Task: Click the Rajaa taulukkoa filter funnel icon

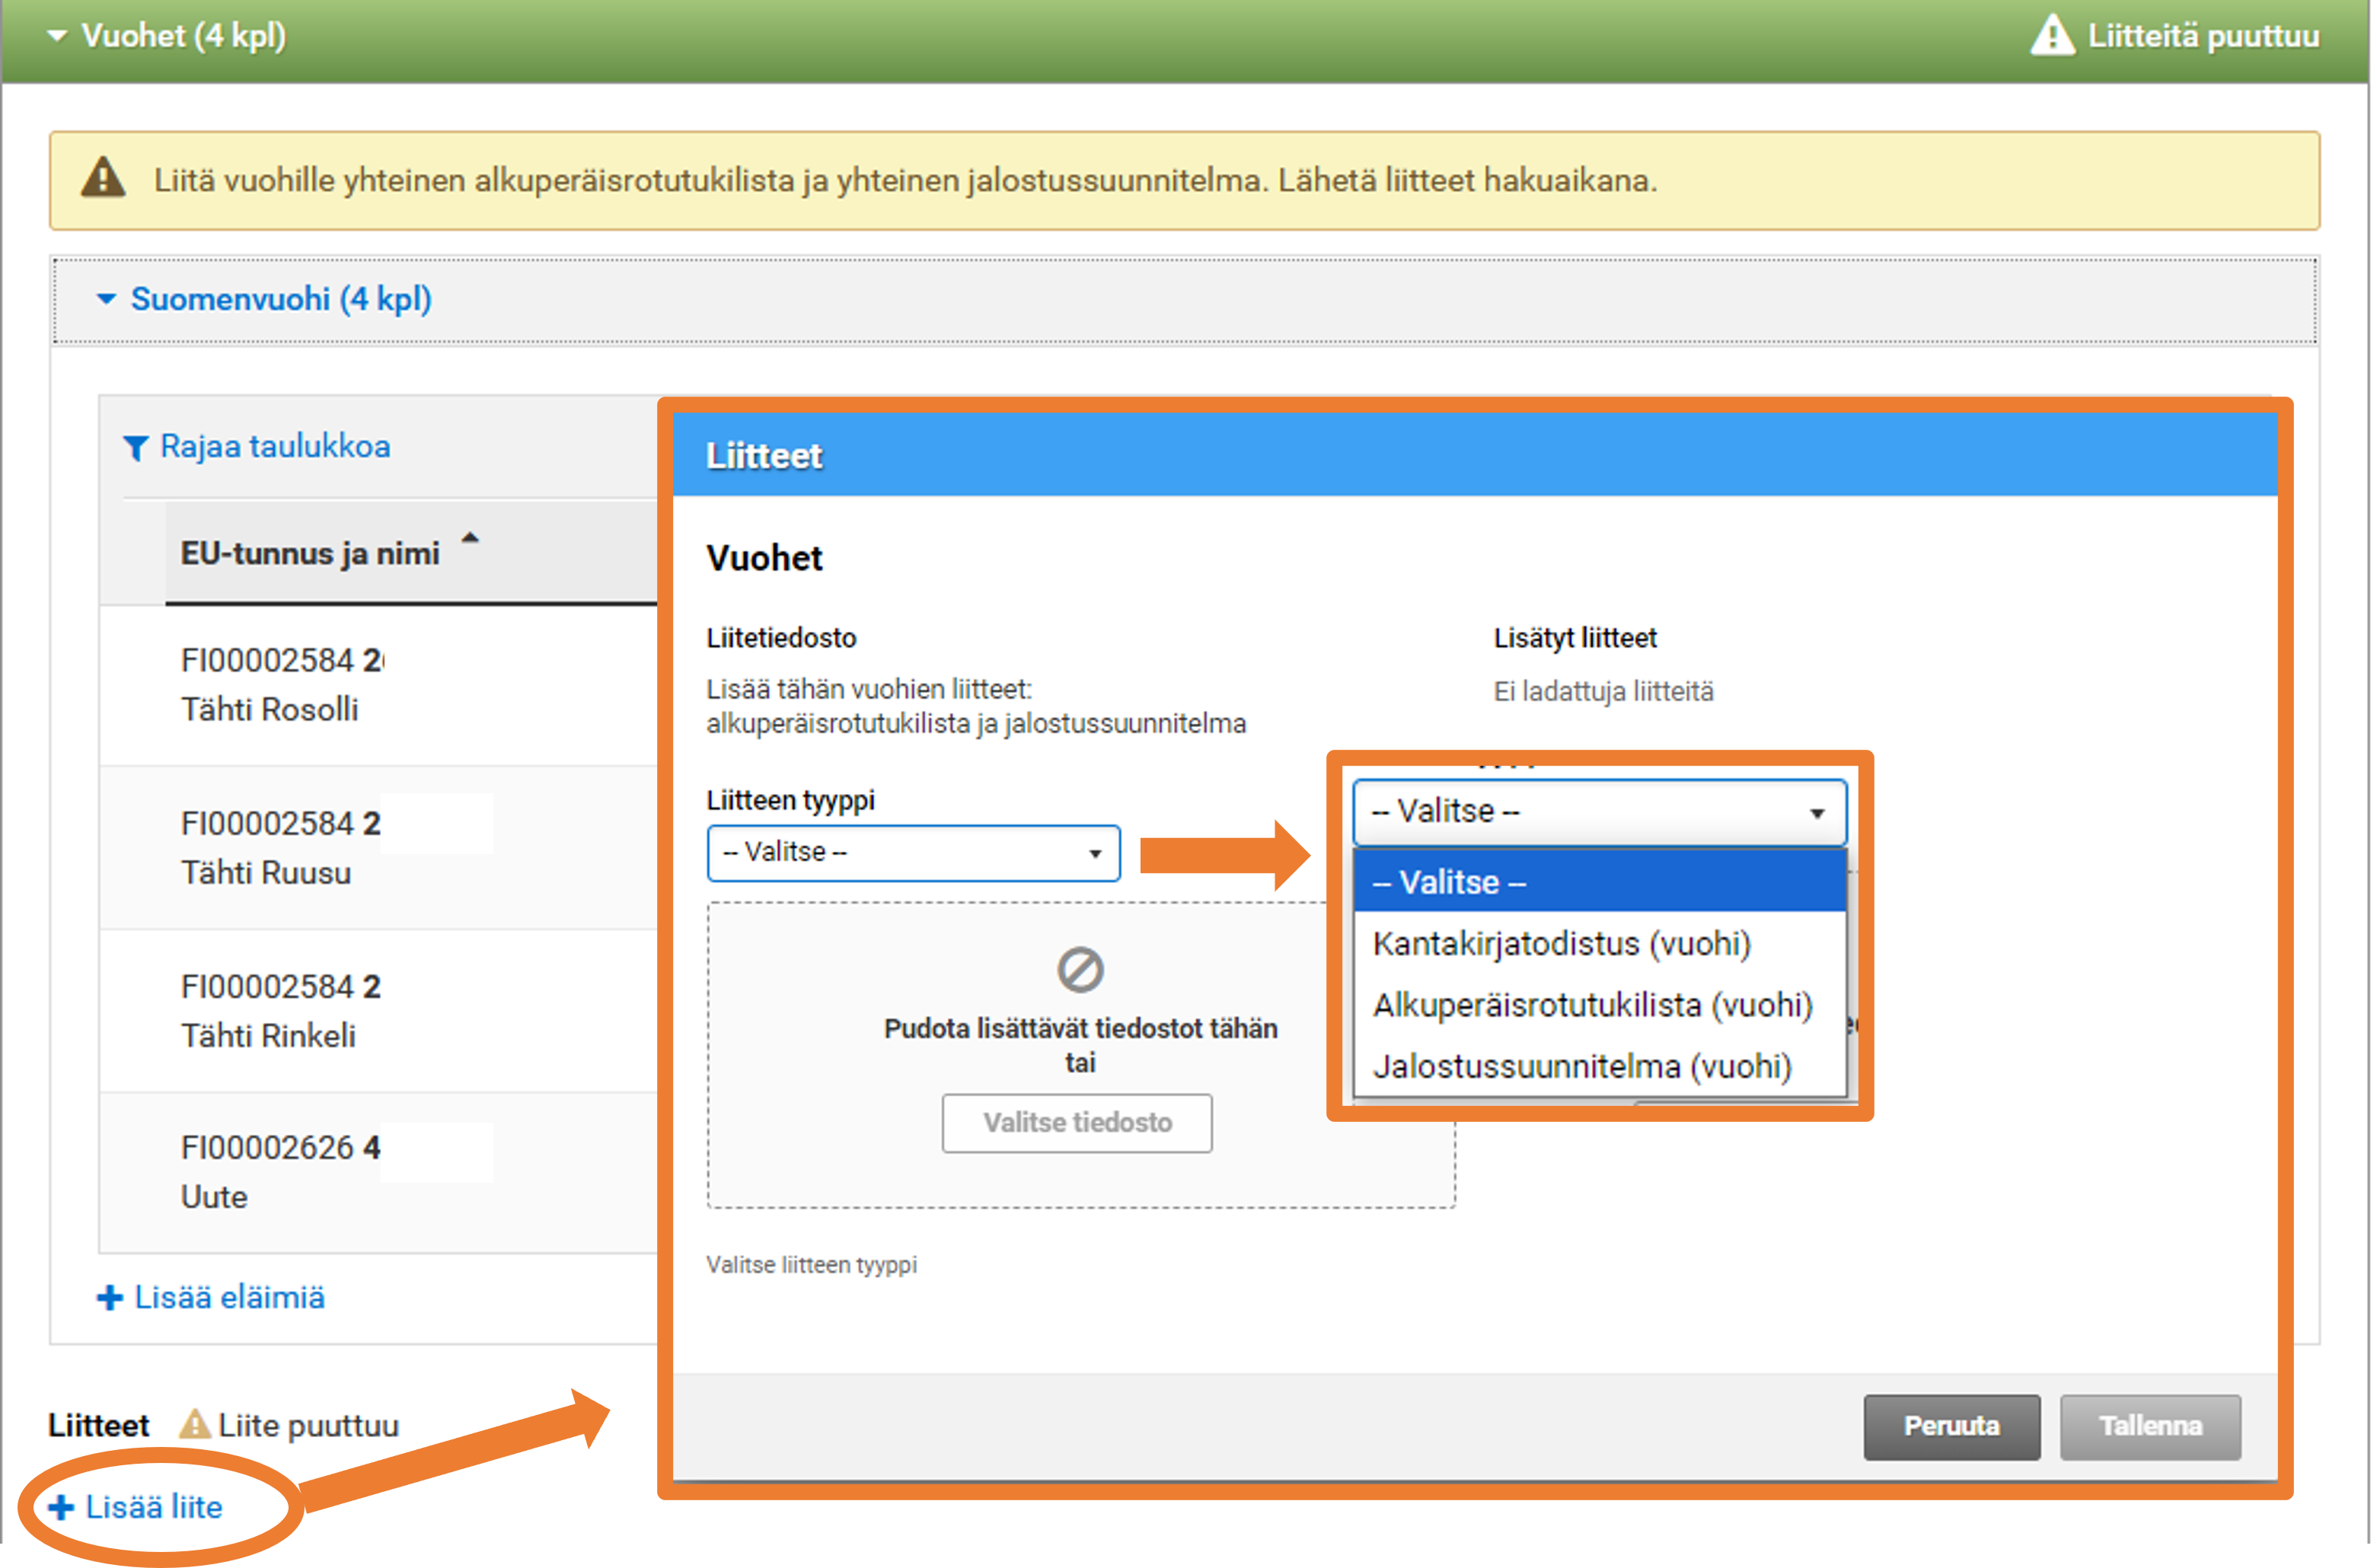Action: (x=136, y=448)
